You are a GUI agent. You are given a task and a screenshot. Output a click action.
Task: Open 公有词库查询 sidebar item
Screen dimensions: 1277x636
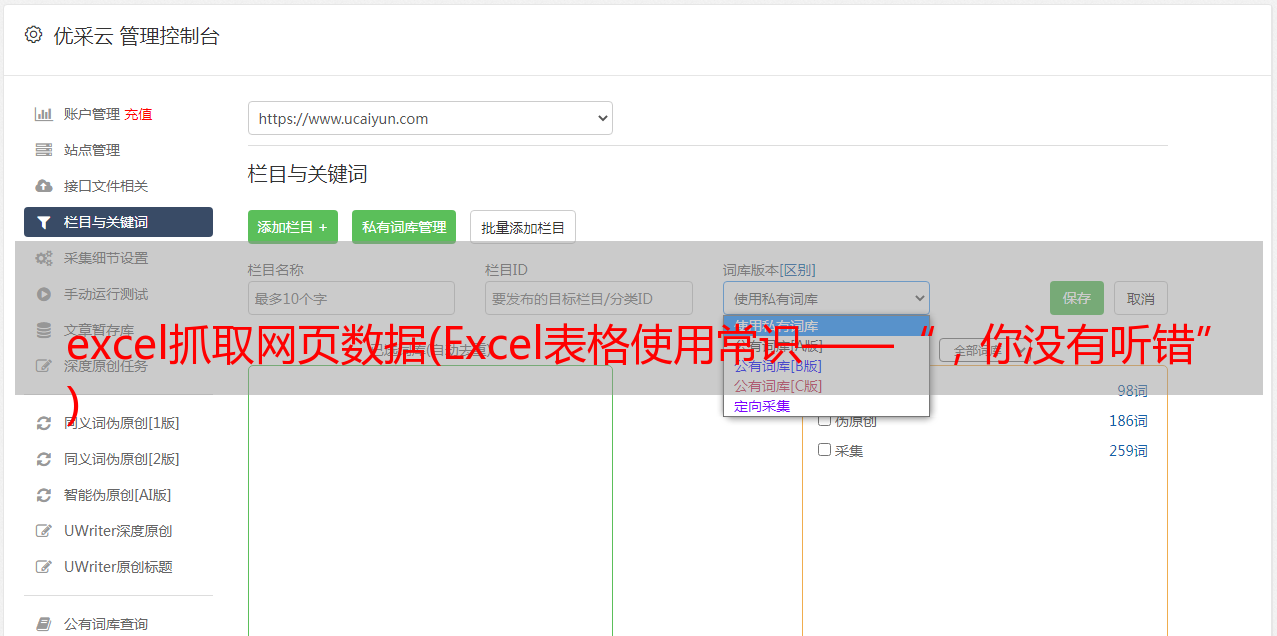106,624
